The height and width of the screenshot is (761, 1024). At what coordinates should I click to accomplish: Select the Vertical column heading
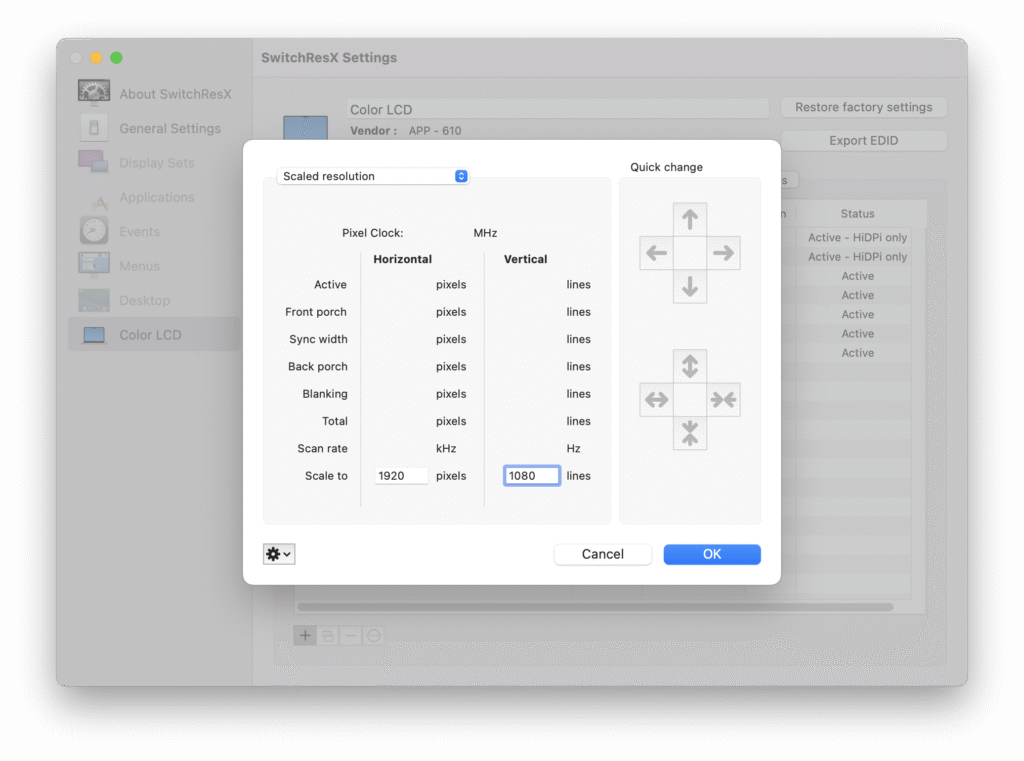pos(525,259)
